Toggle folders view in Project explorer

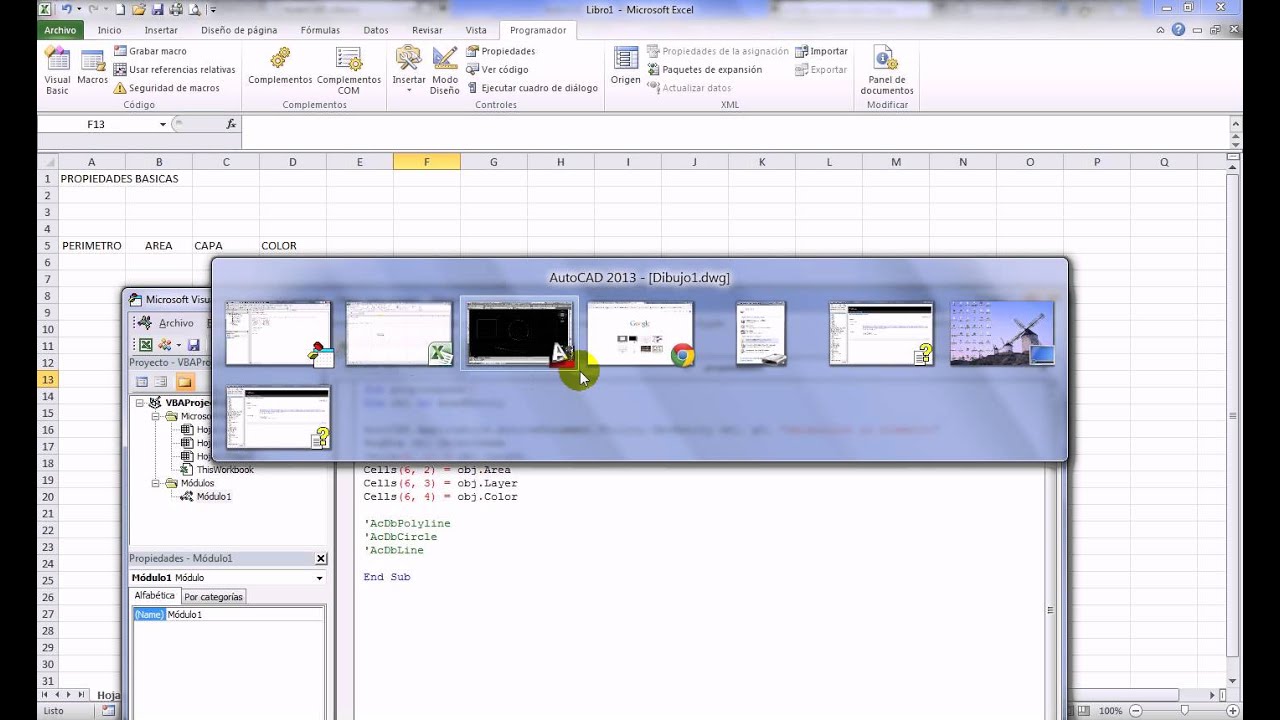[x=184, y=382]
